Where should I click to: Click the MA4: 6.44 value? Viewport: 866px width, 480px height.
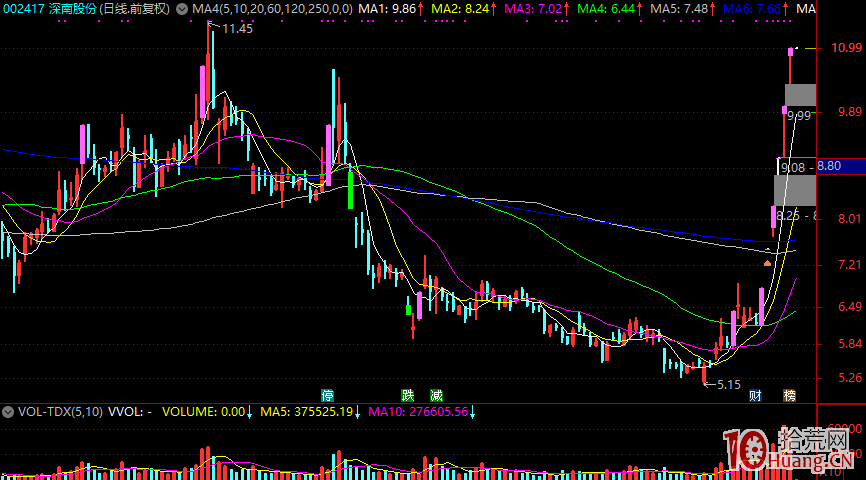coord(606,9)
